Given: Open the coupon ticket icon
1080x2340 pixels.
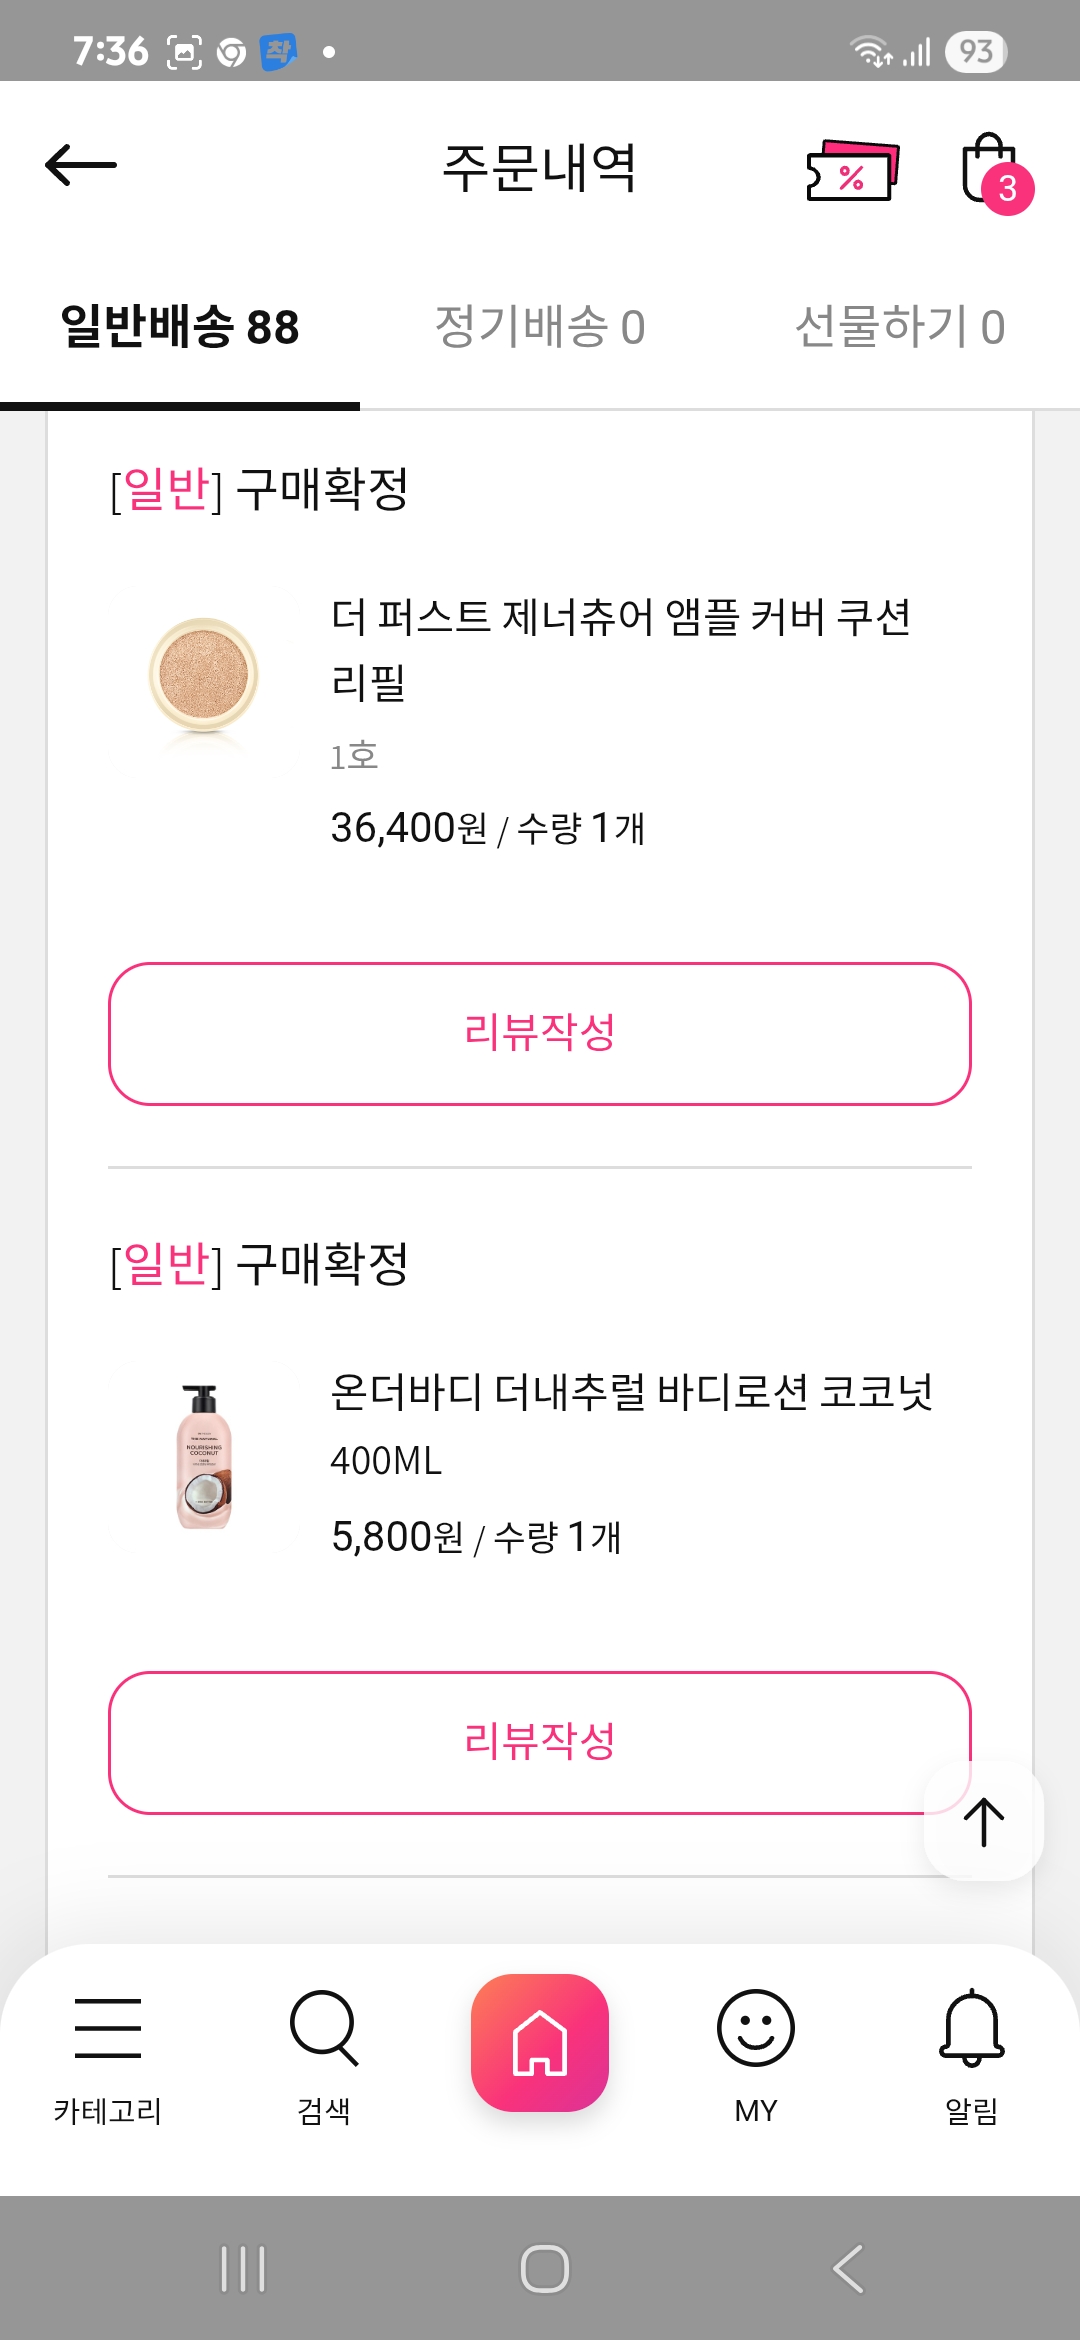Looking at the screenshot, I should click(852, 171).
